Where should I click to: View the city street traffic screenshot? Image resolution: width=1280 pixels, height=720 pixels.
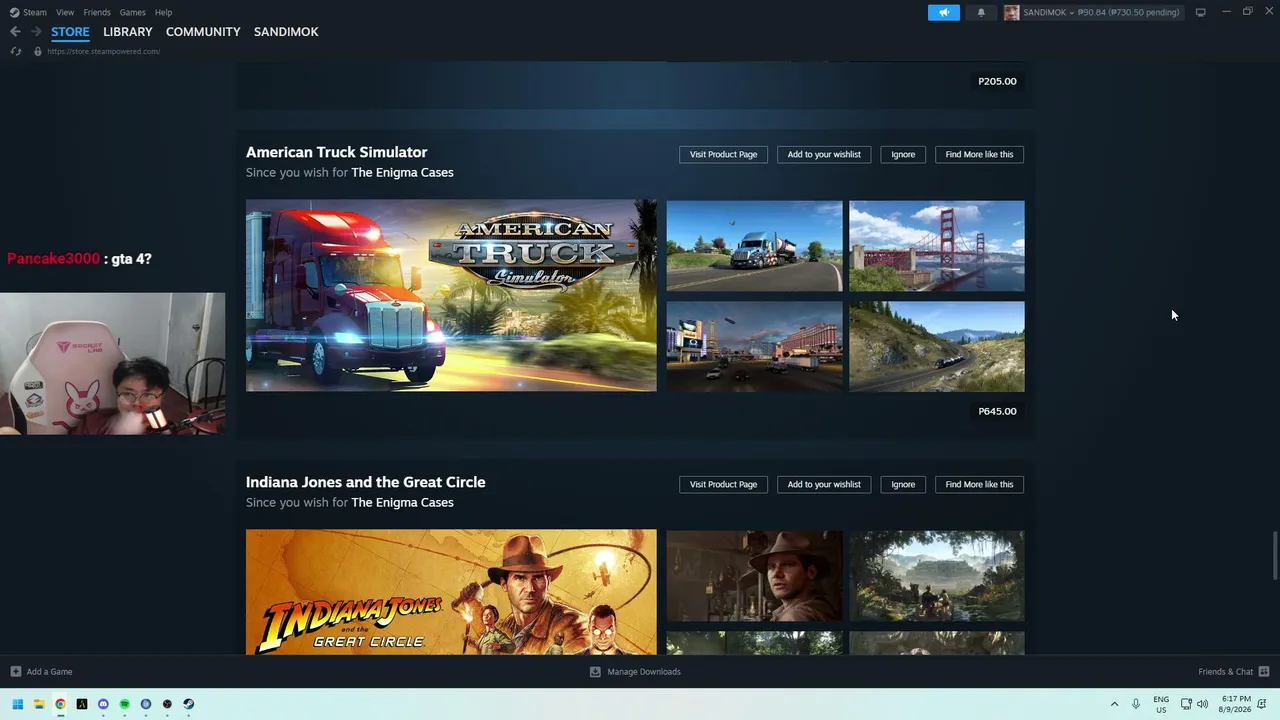pyautogui.click(x=754, y=347)
